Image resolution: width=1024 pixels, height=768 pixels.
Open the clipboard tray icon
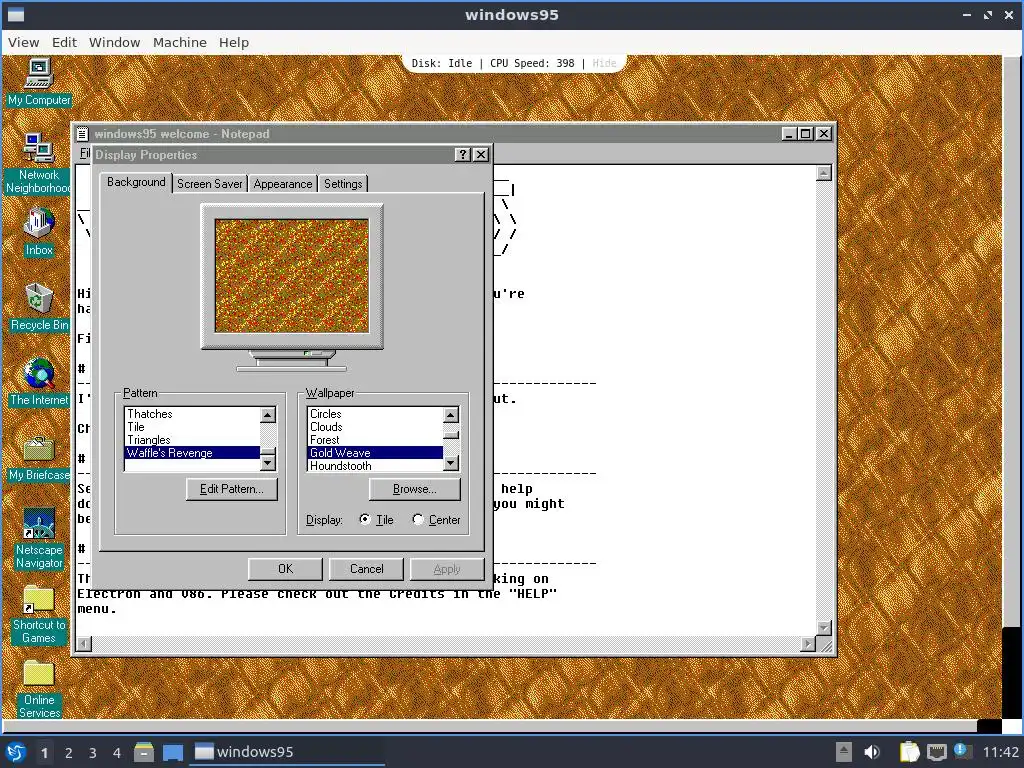[x=909, y=752]
